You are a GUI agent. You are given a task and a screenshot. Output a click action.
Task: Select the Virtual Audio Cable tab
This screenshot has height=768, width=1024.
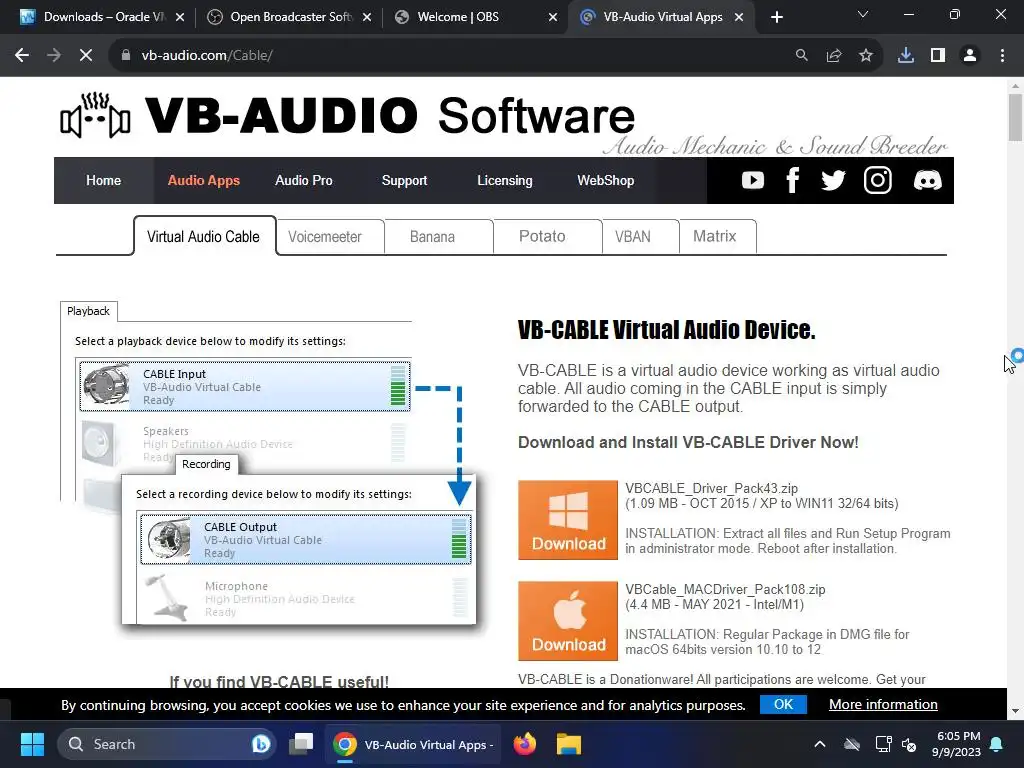(204, 236)
